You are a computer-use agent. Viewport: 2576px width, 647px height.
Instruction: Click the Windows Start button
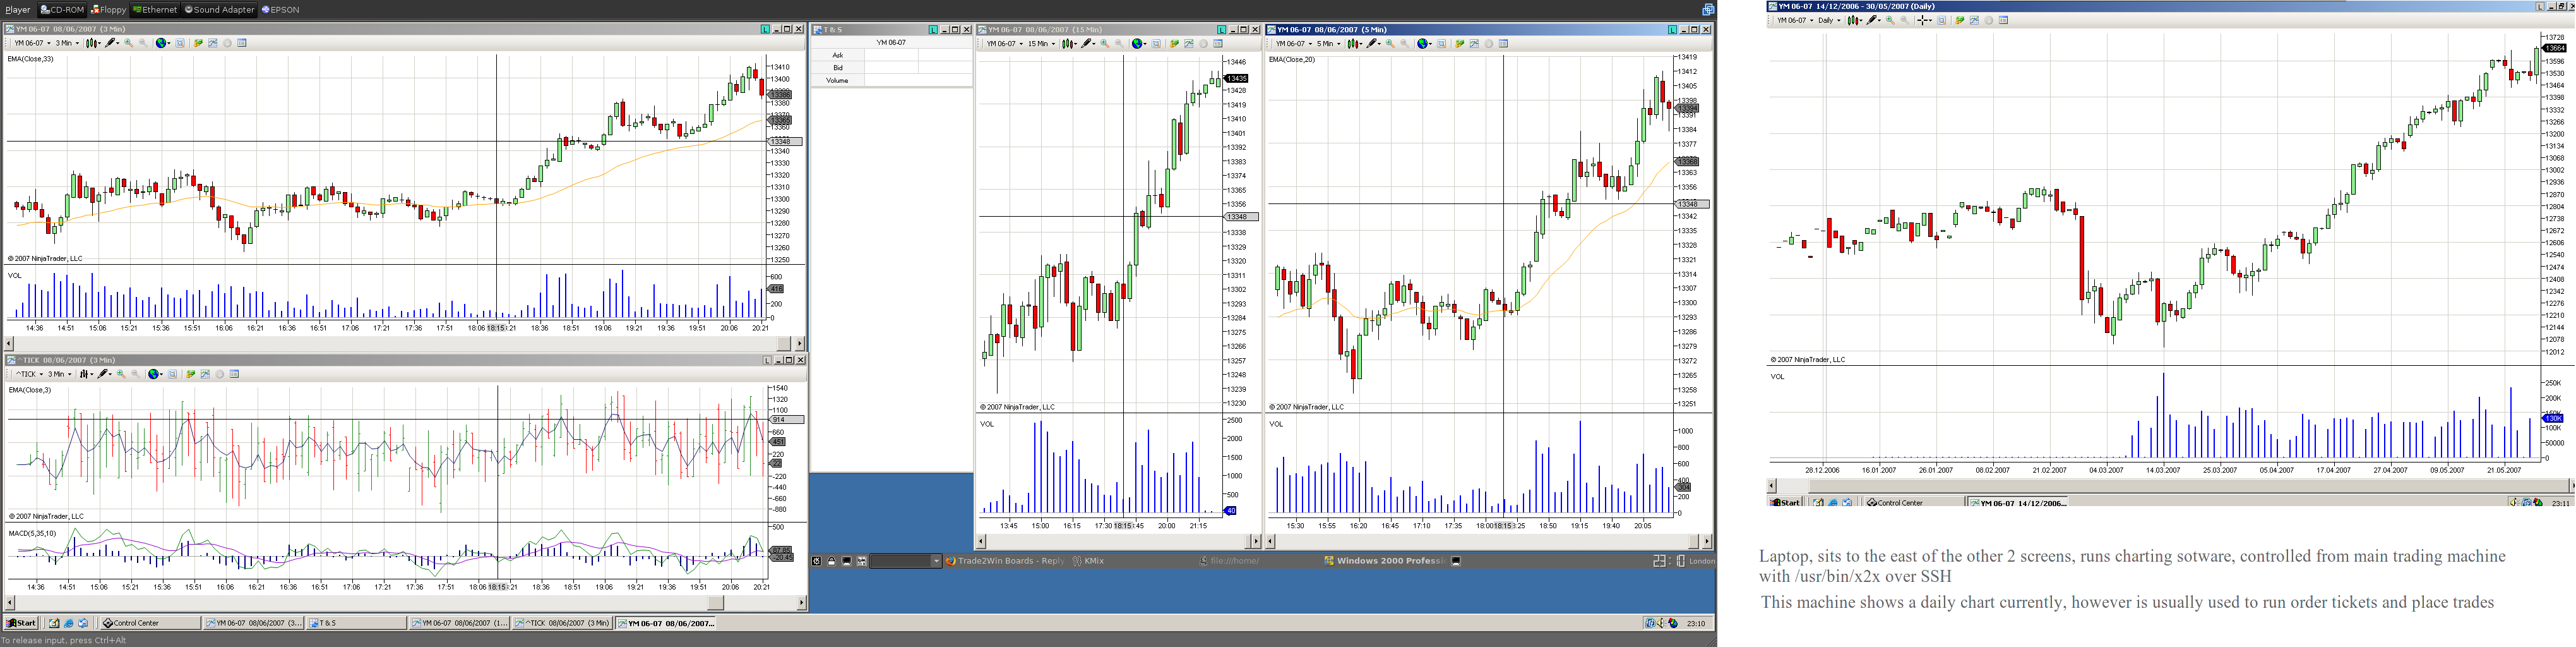[21, 623]
